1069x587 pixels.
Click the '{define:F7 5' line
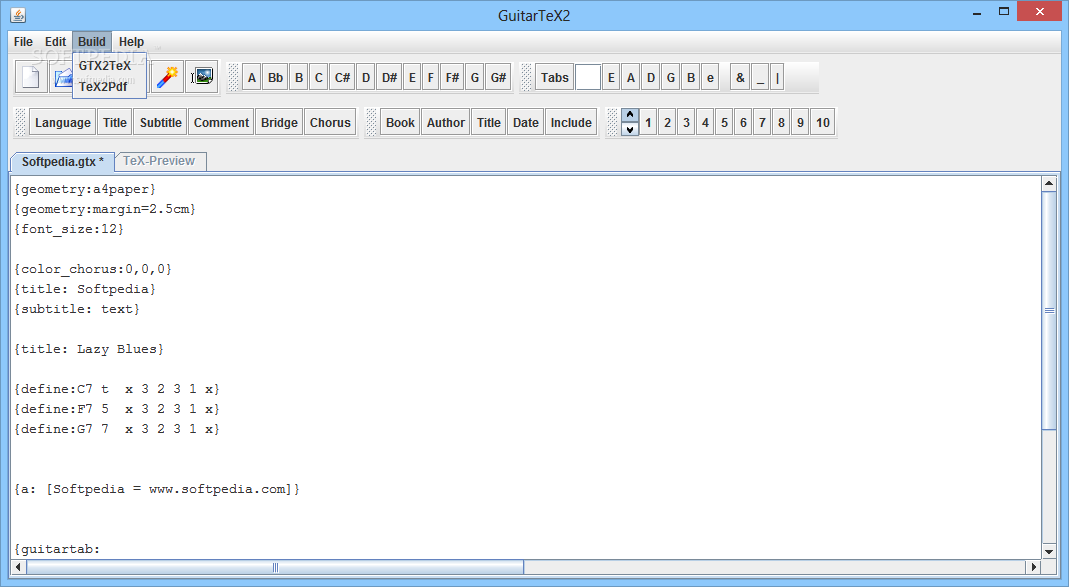point(117,409)
